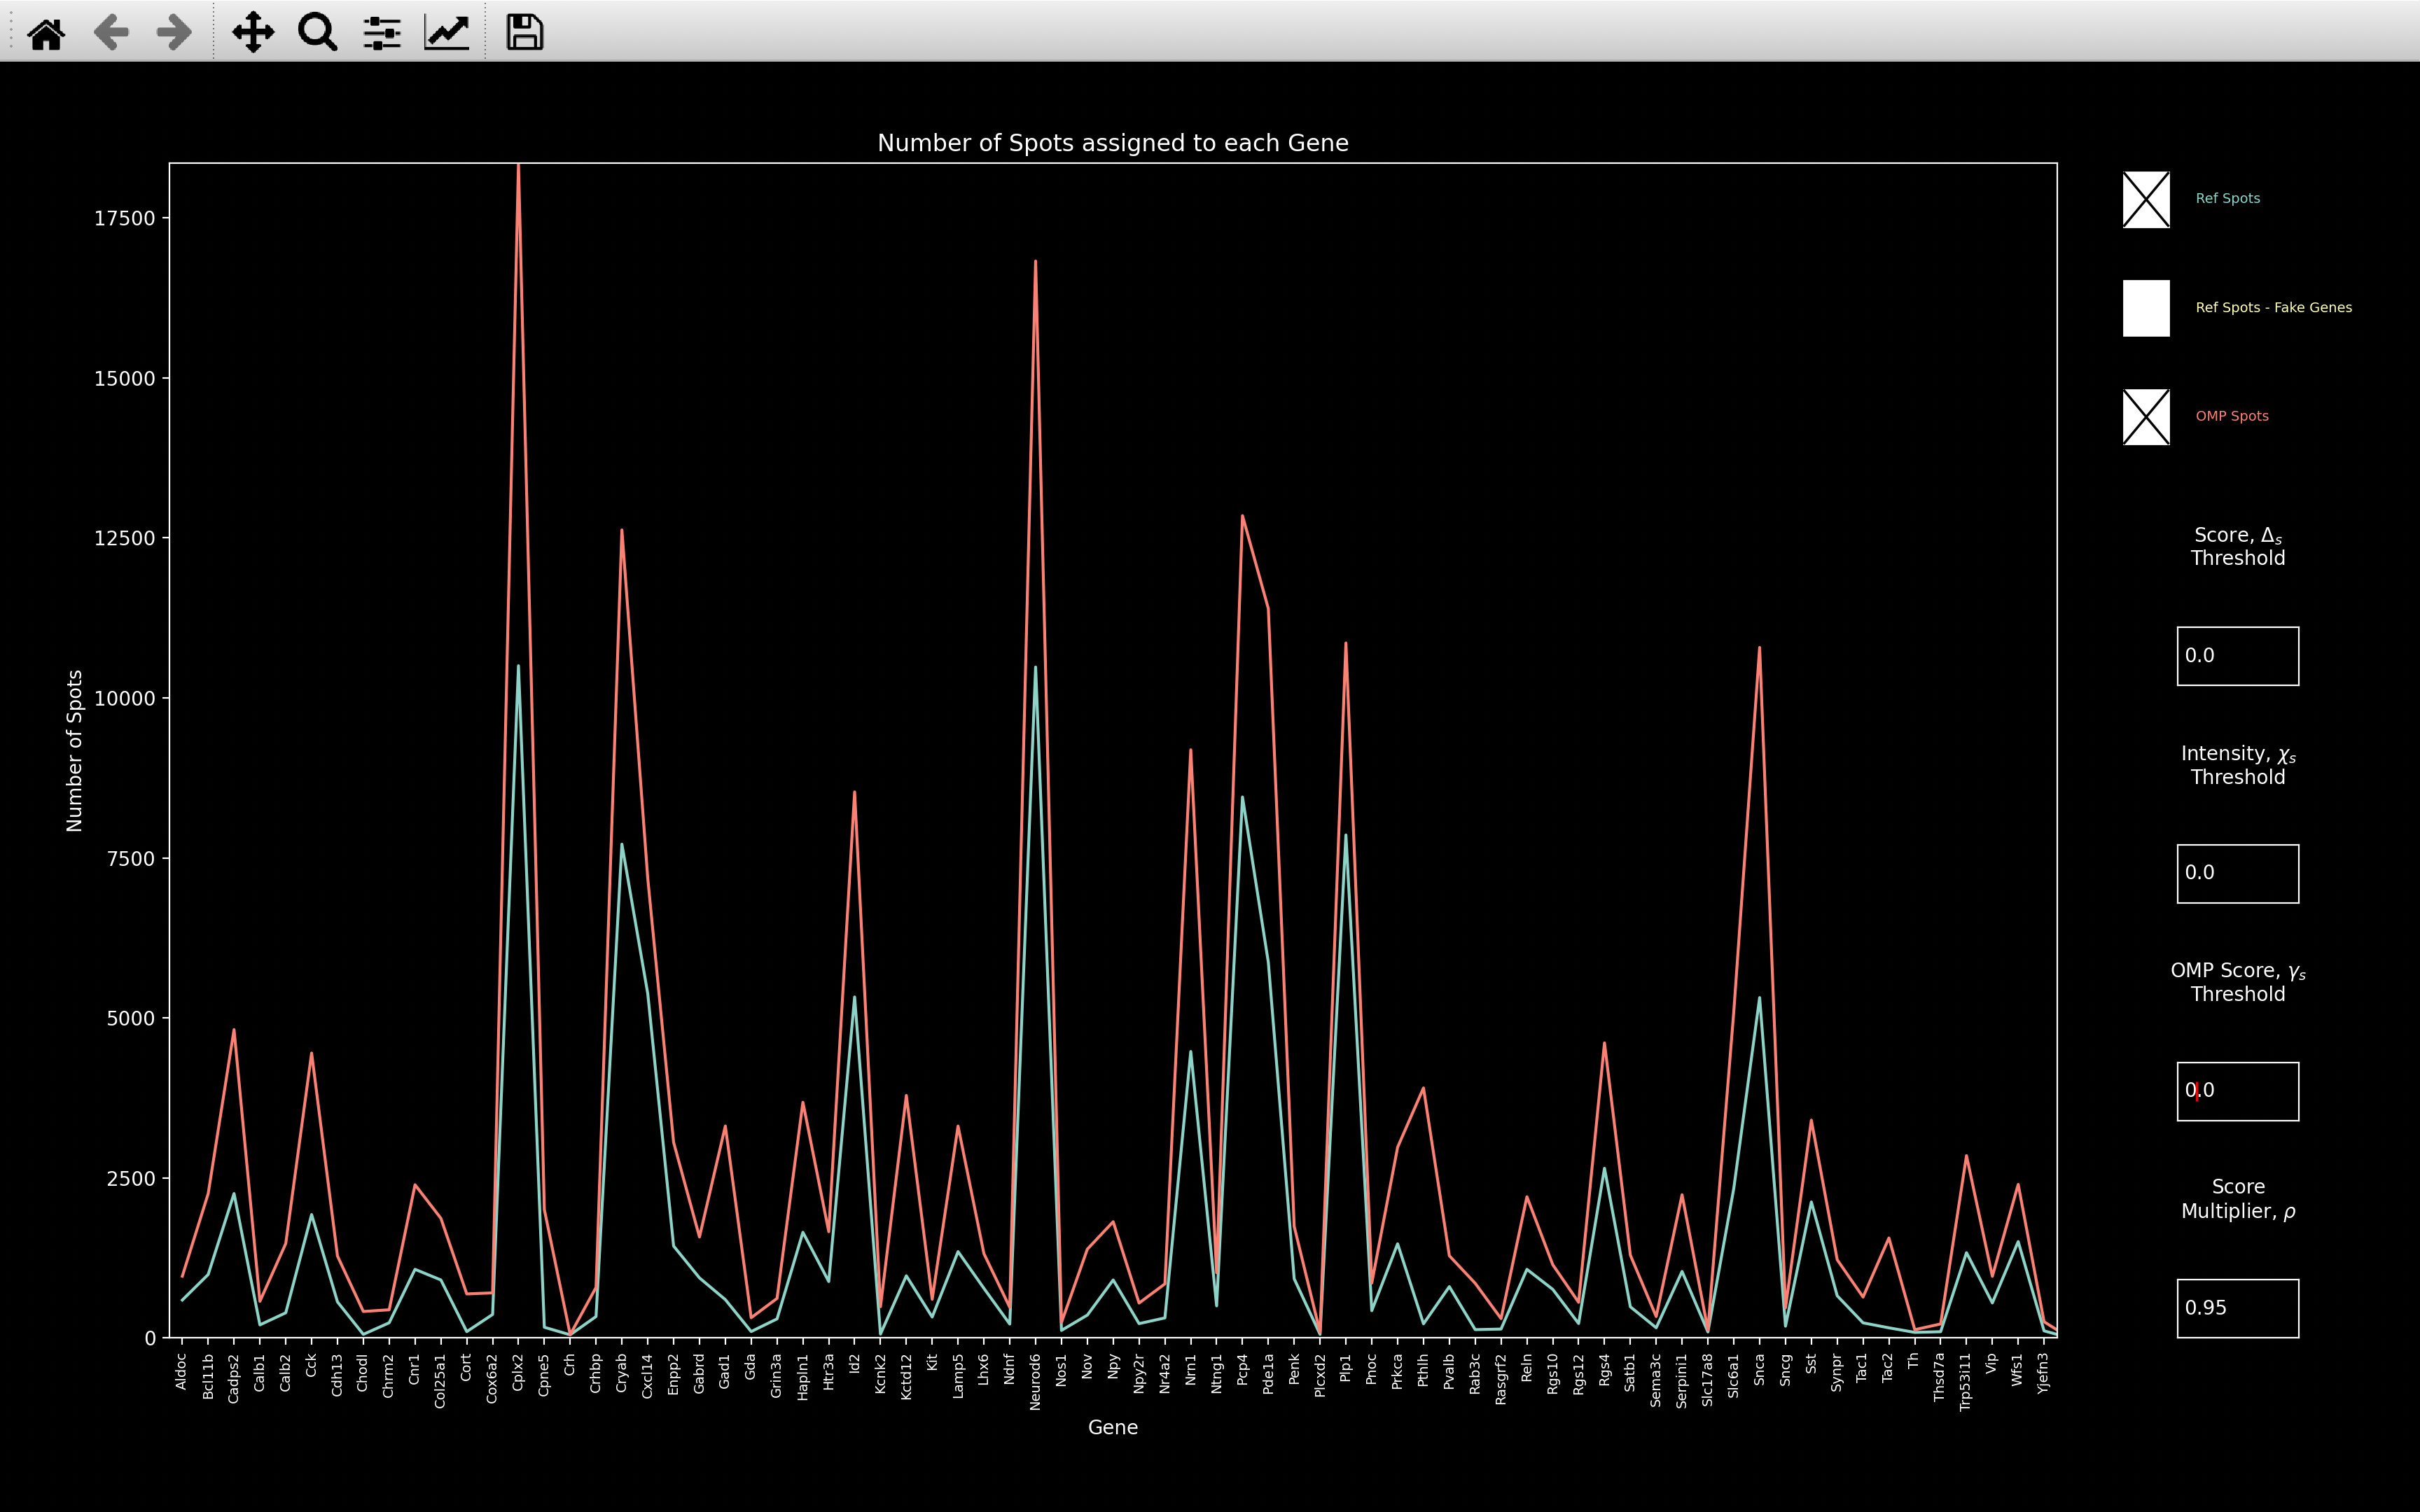Image resolution: width=2420 pixels, height=1512 pixels.
Task: Click the 'Score, Δs Threshold' label
Action: coord(2238,547)
